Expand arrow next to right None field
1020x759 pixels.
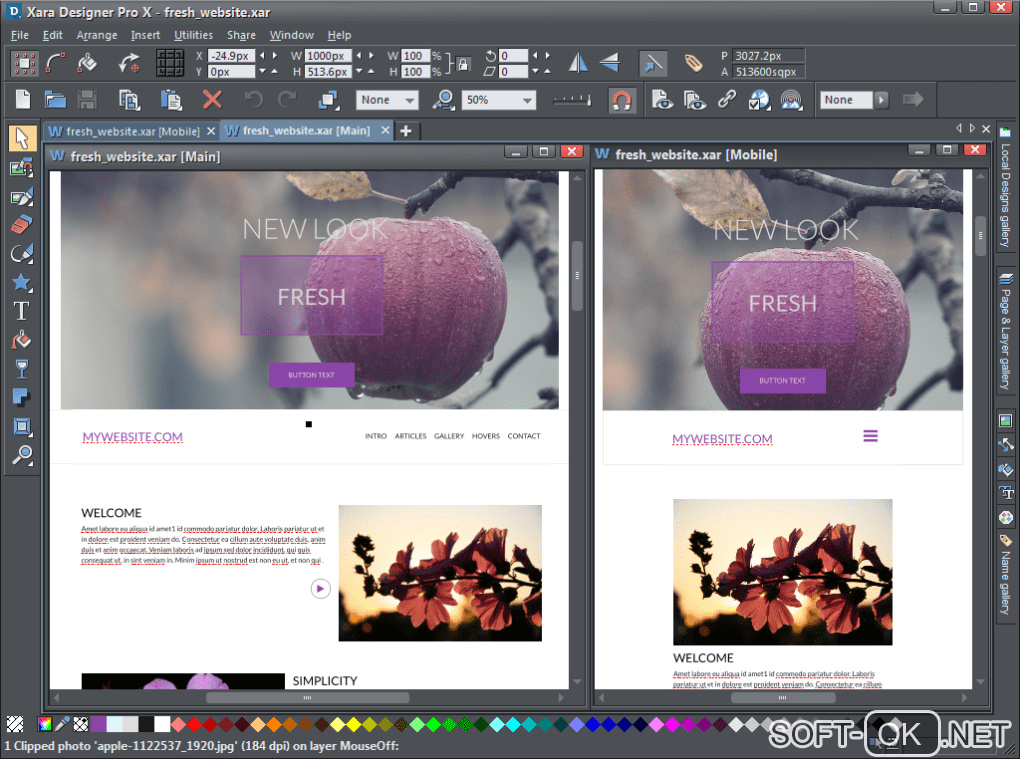[881, 100]
